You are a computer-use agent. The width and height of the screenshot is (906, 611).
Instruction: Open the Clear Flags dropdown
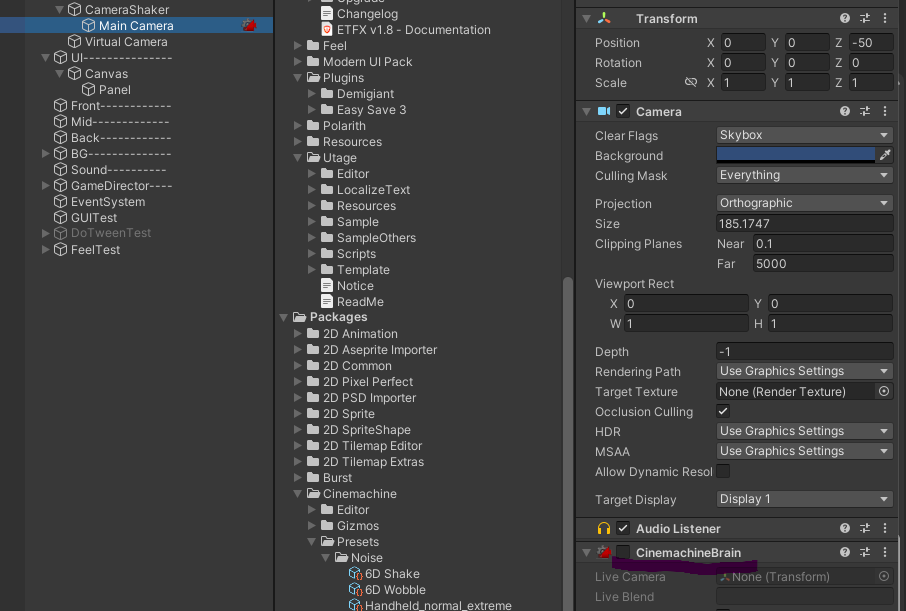(x=804, y=135)
